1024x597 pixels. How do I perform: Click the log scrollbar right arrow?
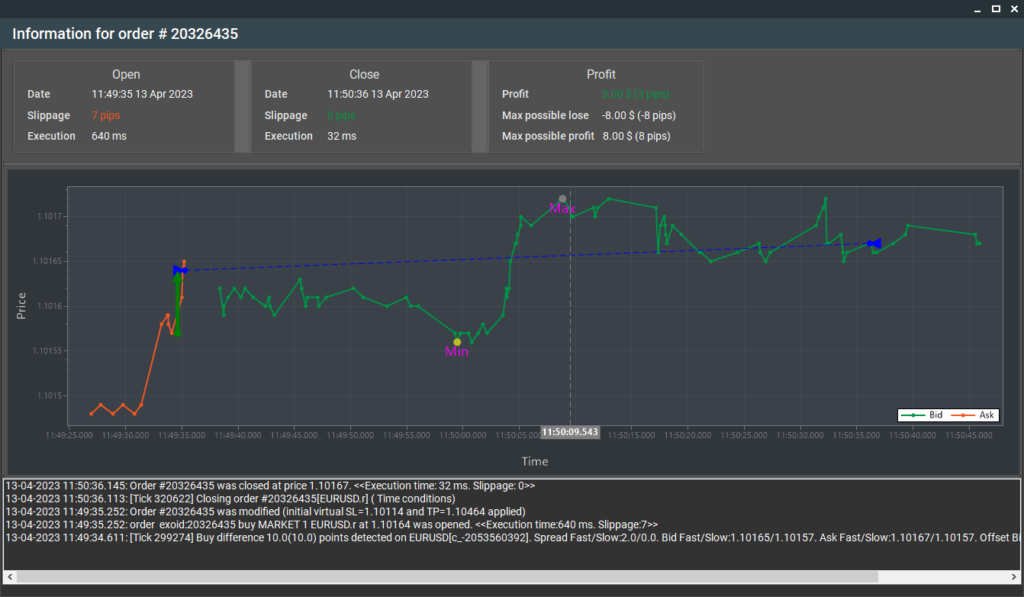[1013, 577]
